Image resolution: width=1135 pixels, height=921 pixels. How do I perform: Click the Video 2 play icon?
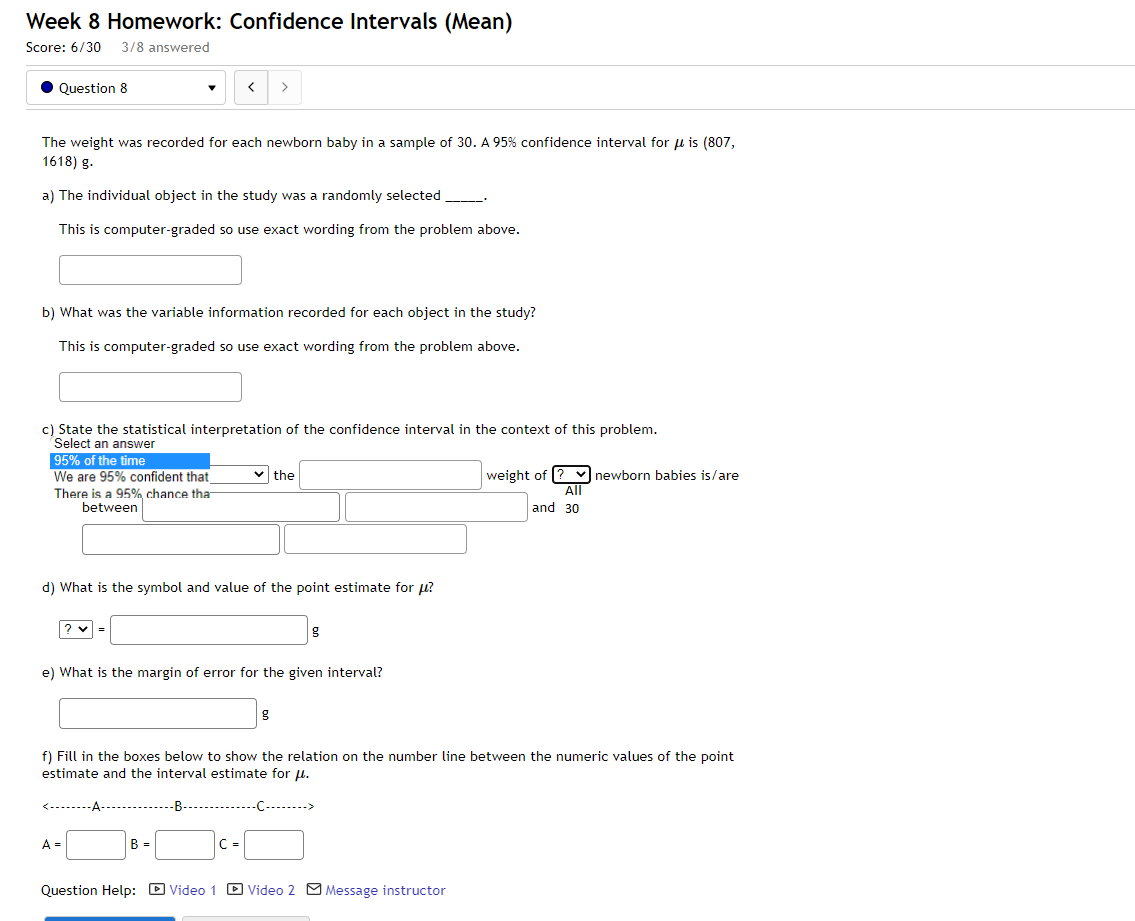click(x=236, y=889)
